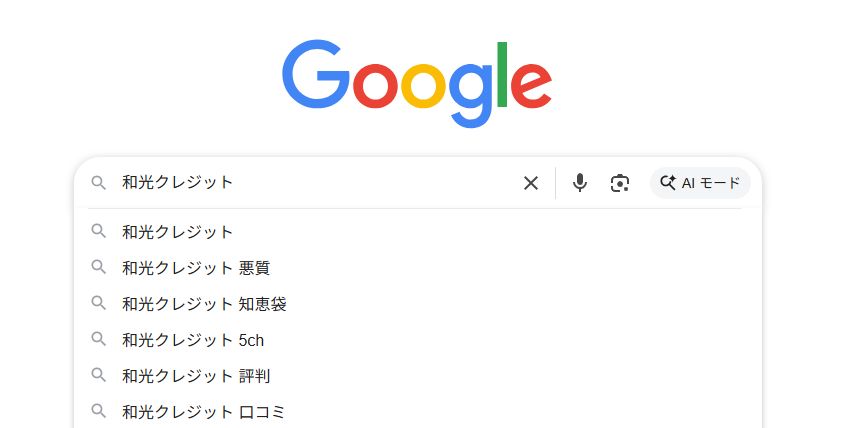Click magnifier icon beside 5ch suggestion

click(98, 339)
